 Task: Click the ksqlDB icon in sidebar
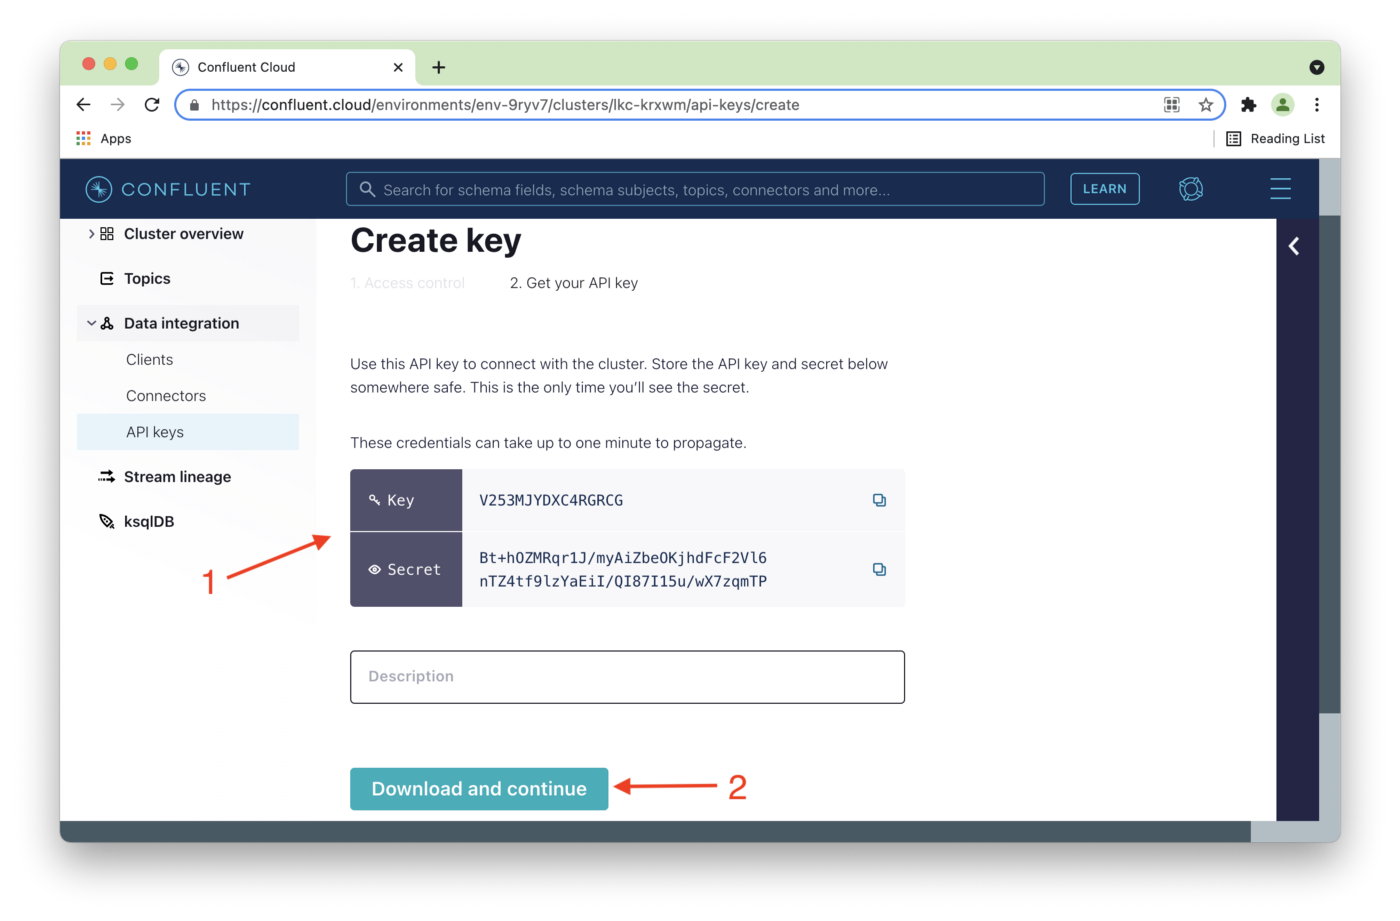[107, 521]
